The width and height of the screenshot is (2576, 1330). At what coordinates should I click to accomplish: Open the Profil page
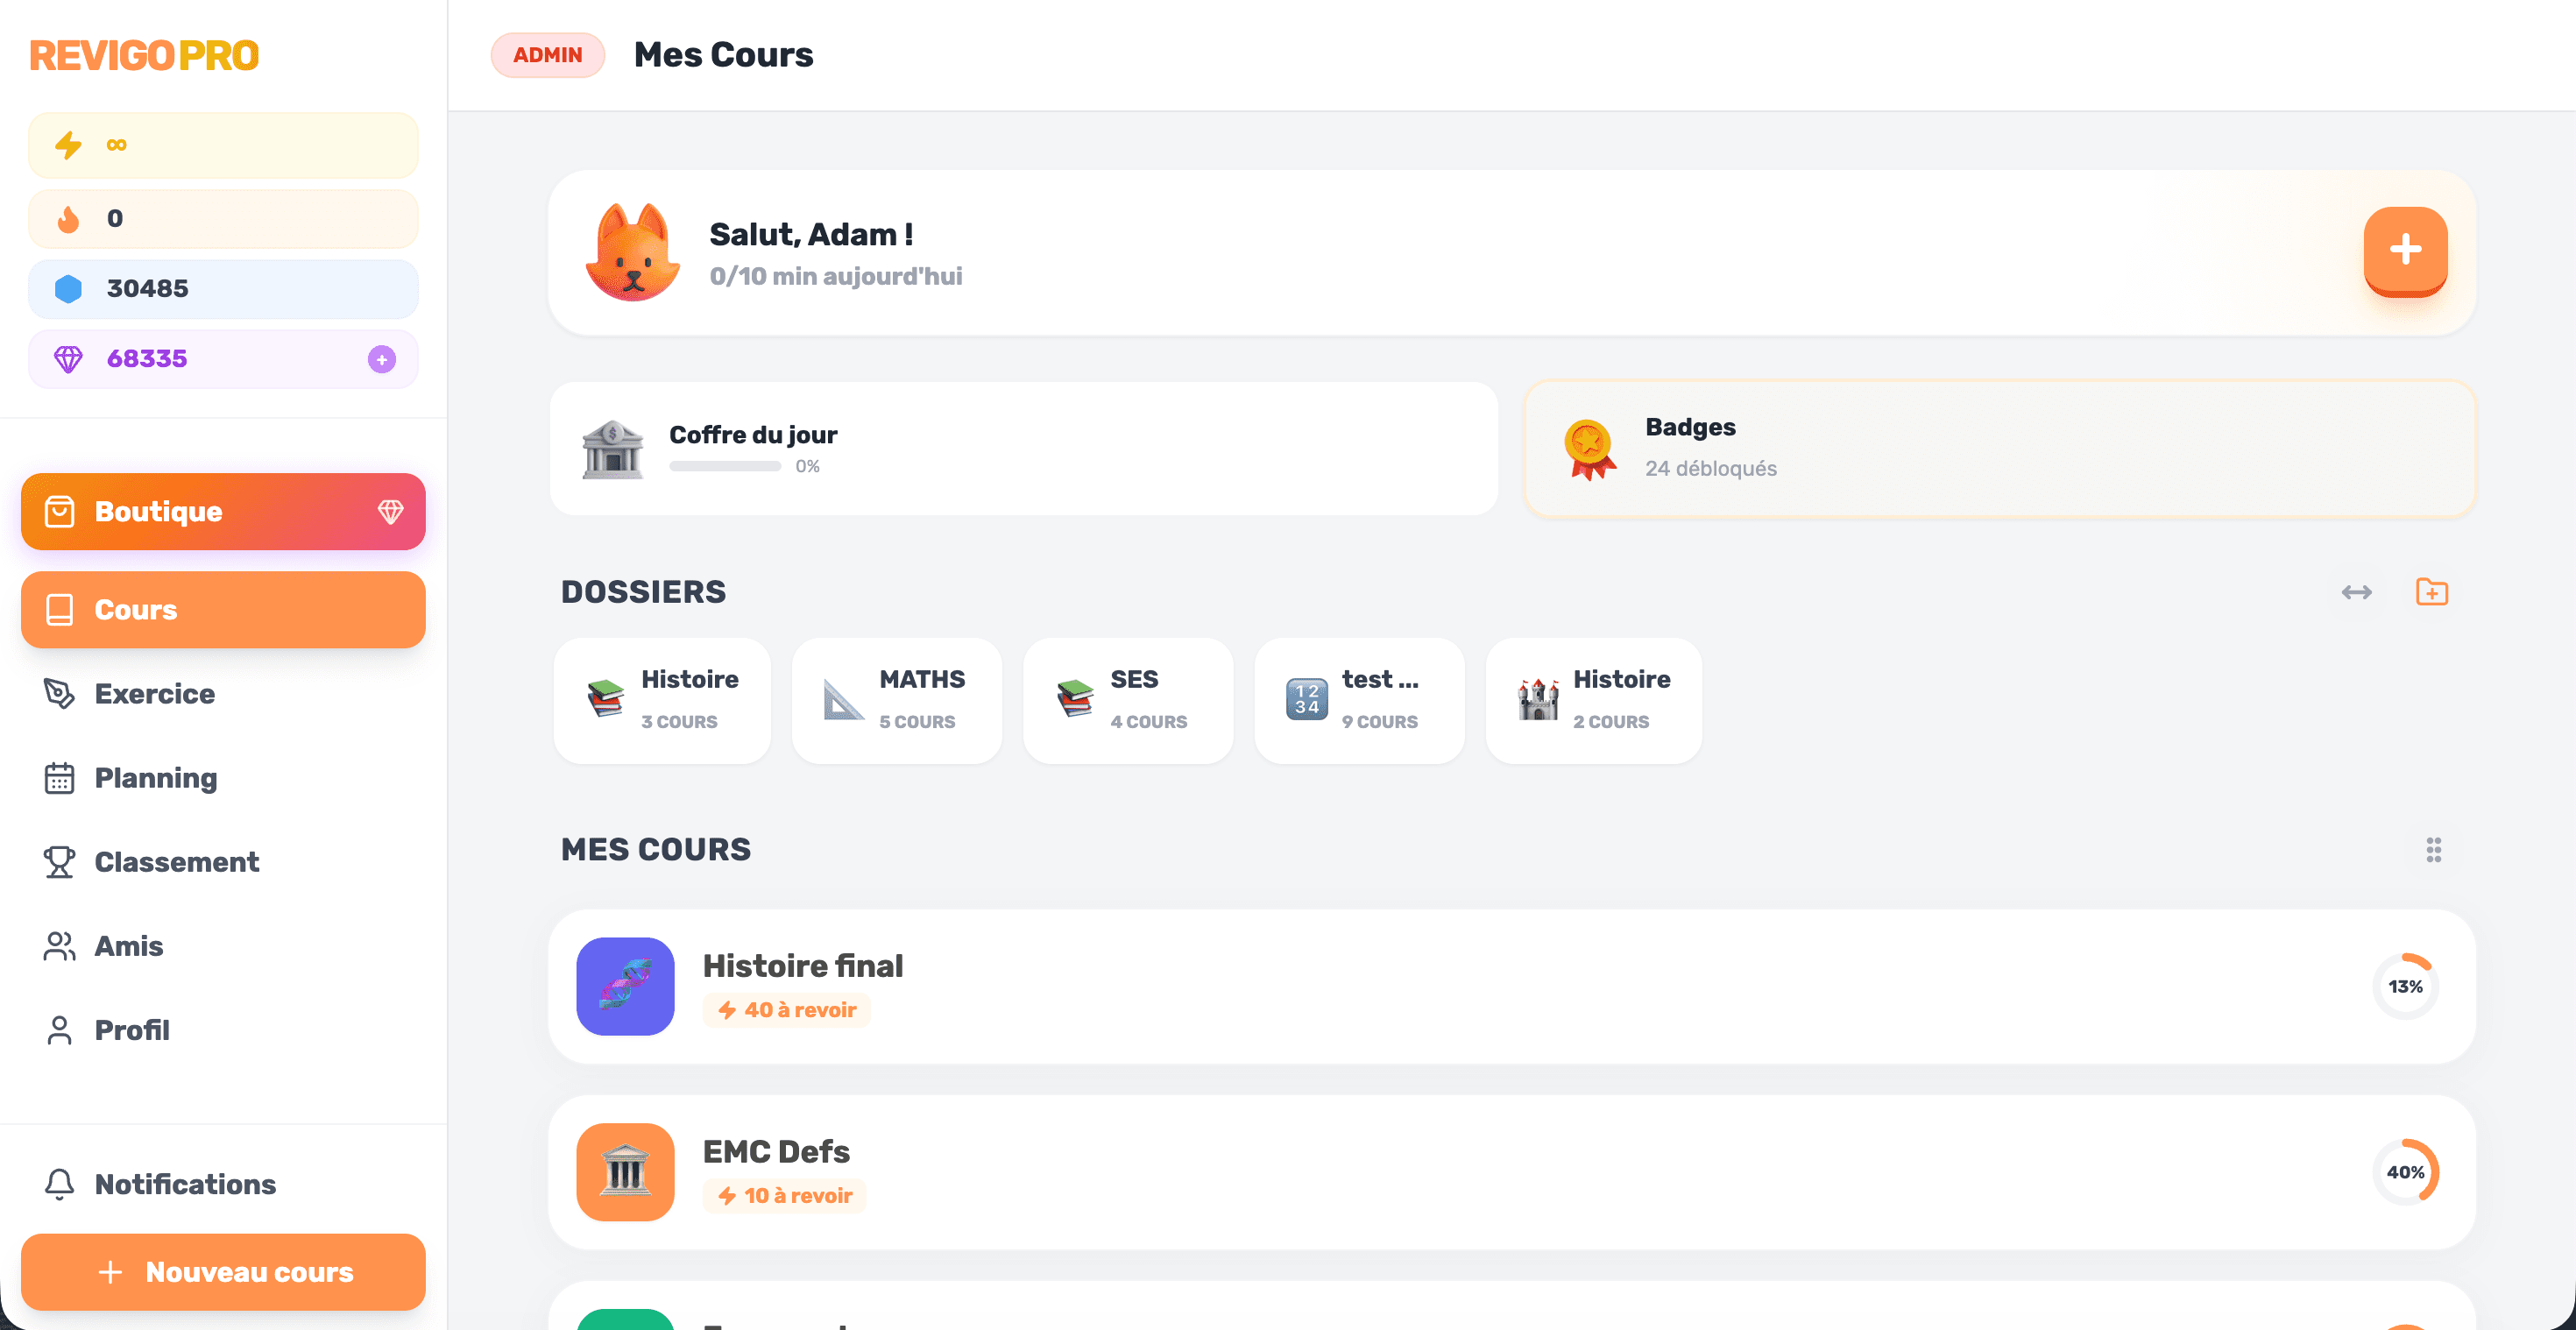pos(223,1030)
